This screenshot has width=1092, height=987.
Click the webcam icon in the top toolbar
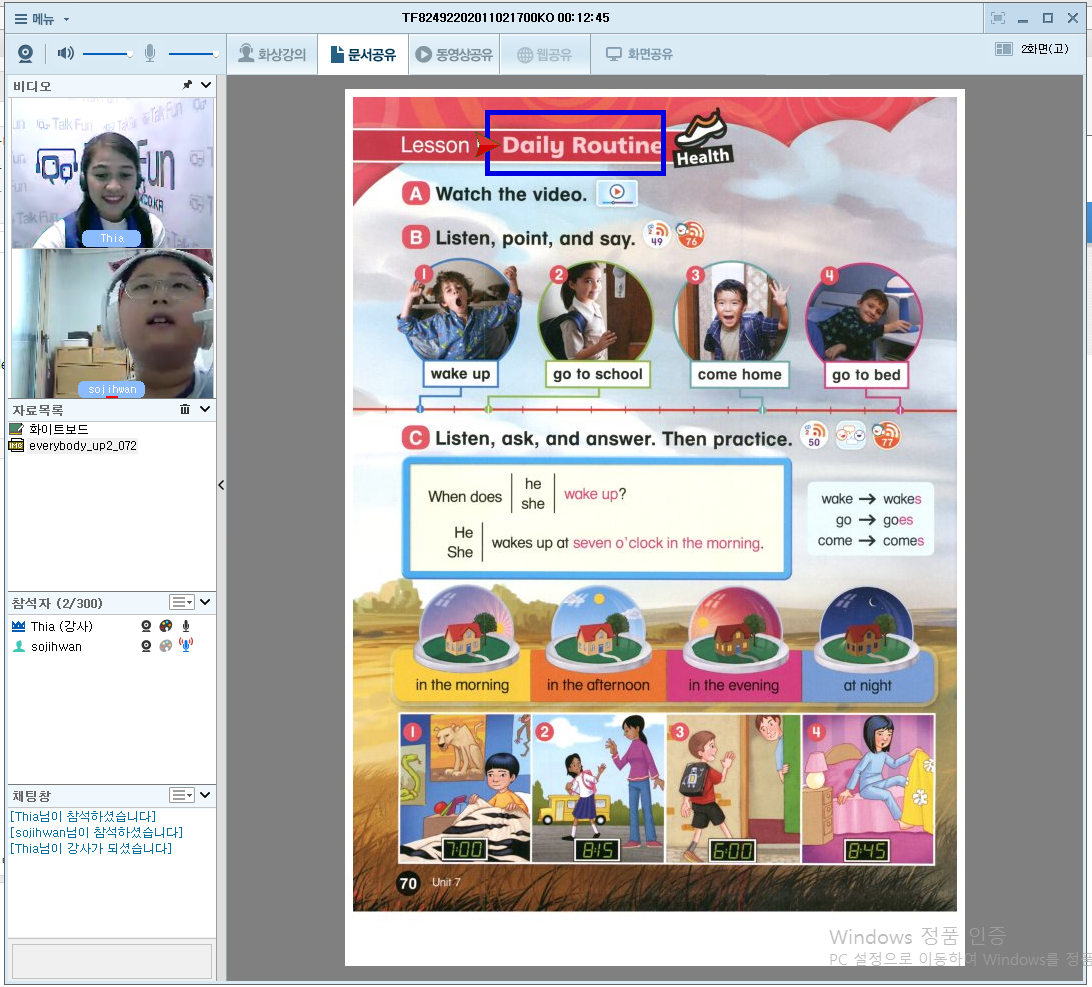point(26,54)
